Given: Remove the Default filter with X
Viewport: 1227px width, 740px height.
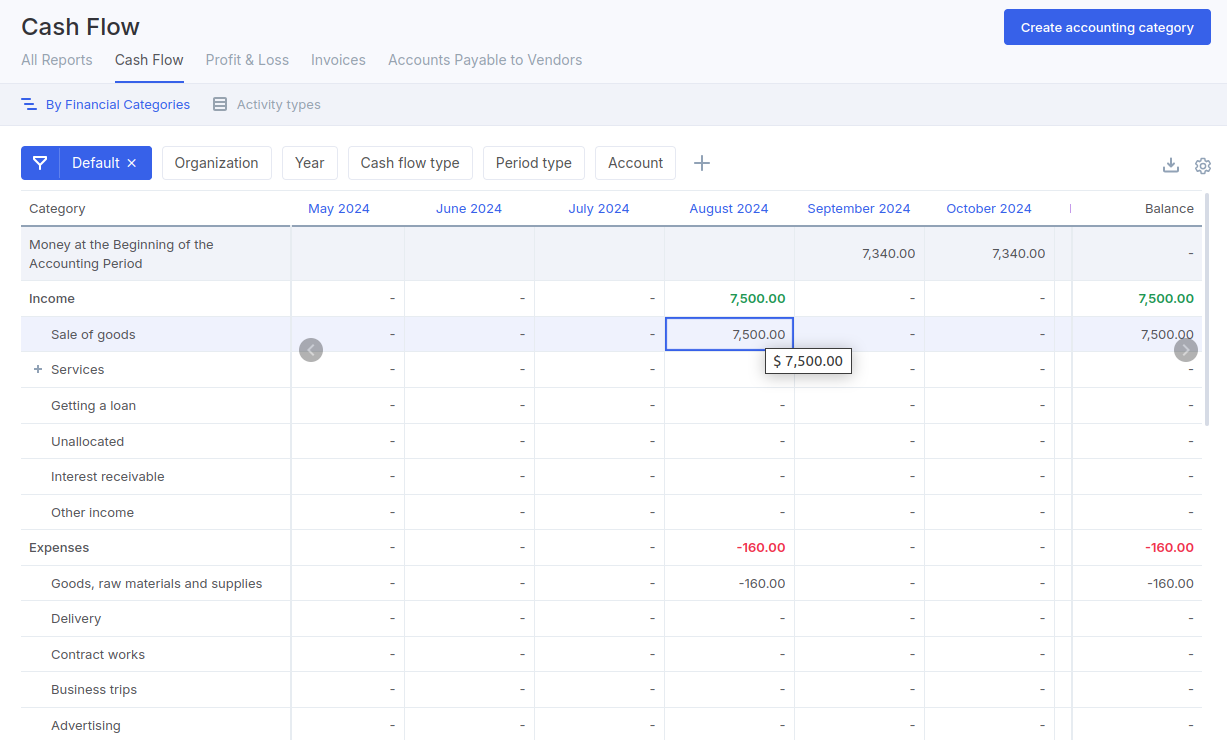Looking at the screenshot, I should (x=131, y=163).
